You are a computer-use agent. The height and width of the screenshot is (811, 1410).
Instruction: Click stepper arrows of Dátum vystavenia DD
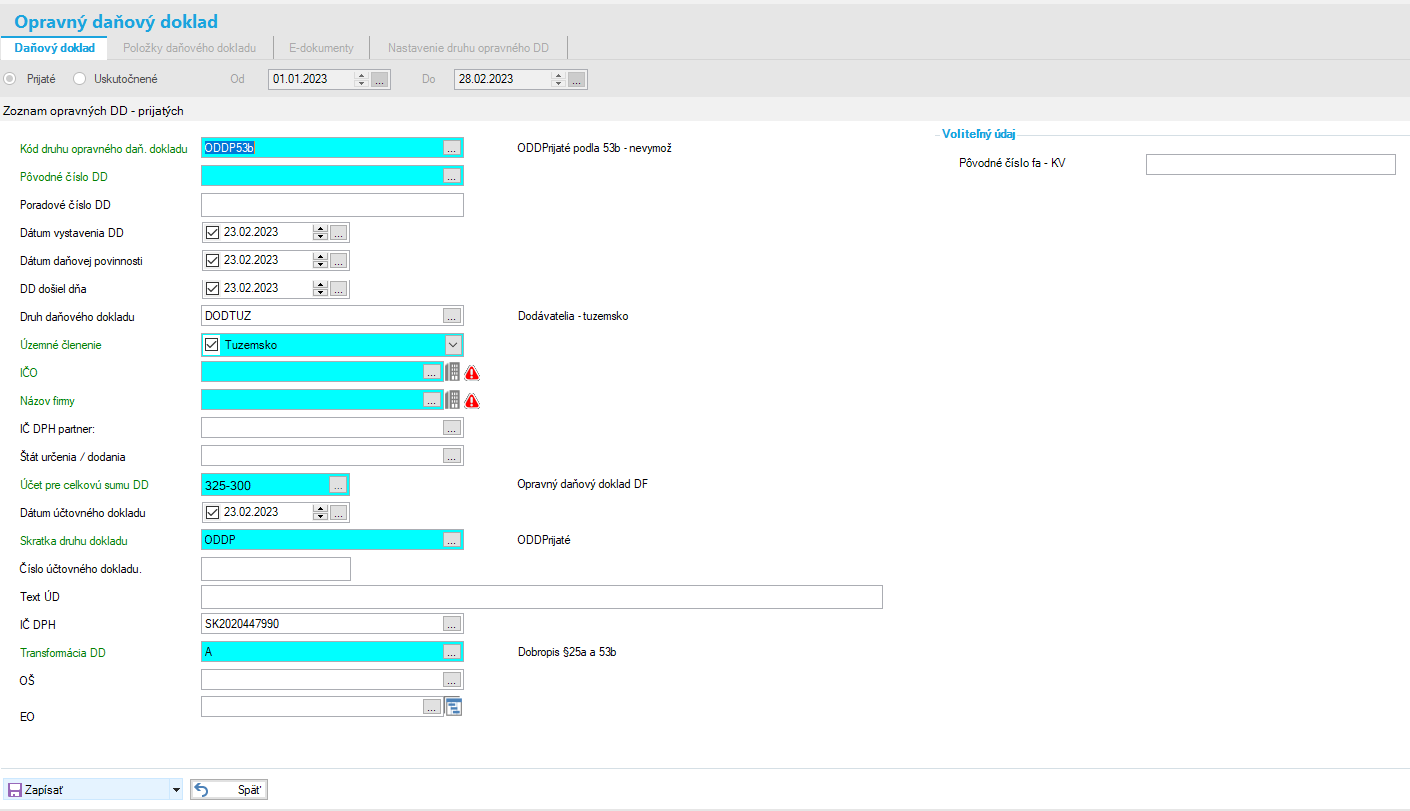tap(320, 232)
